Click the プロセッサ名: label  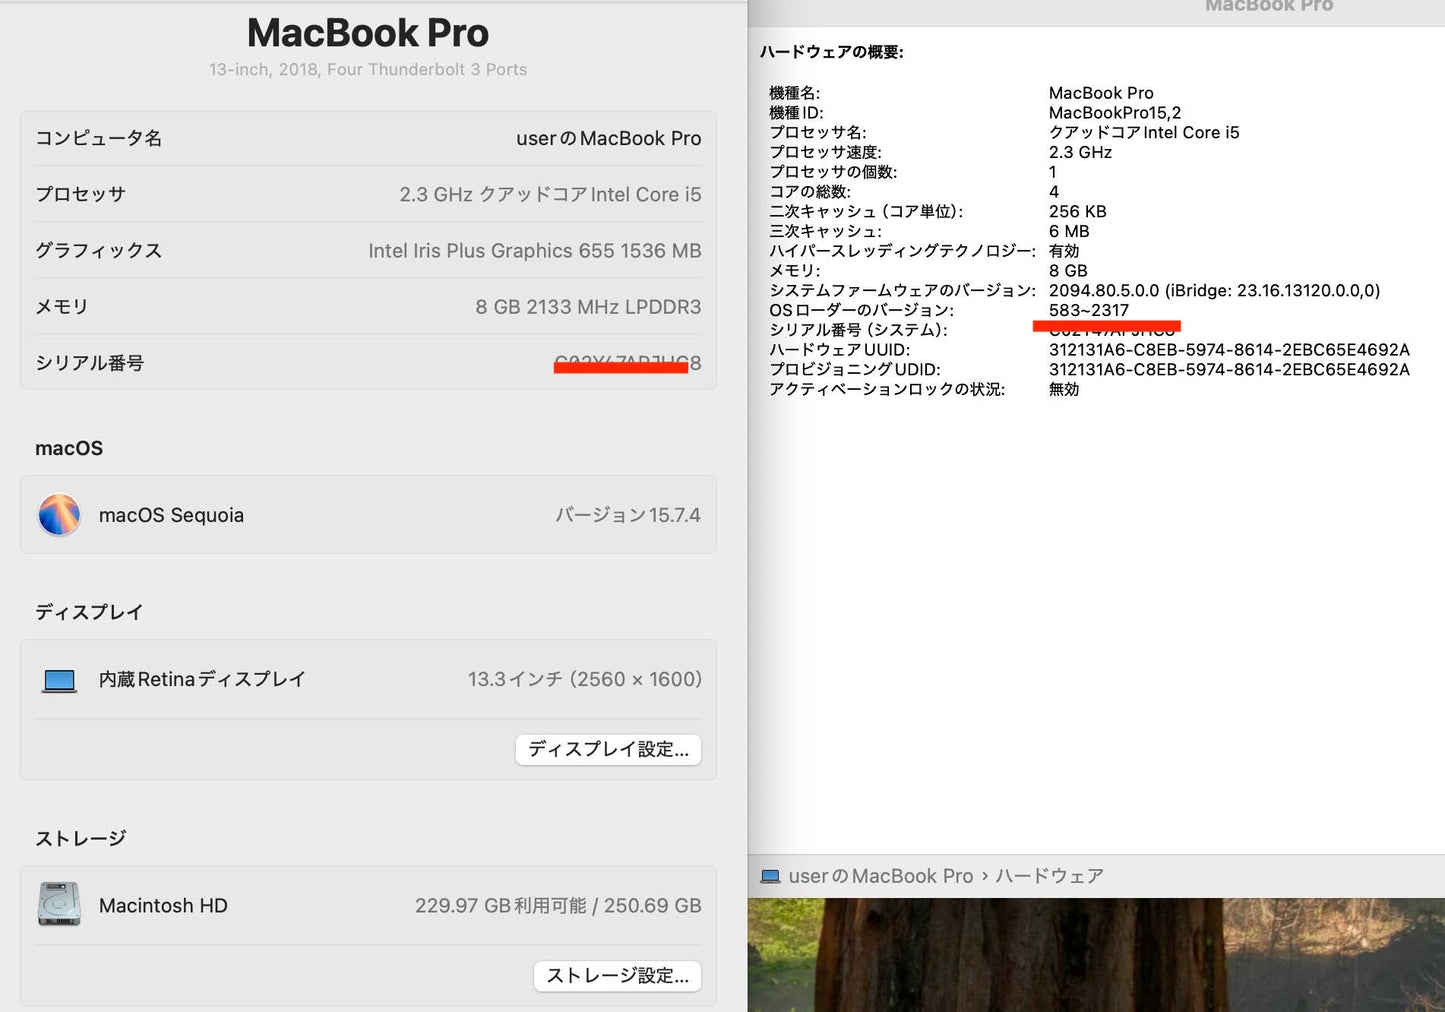click(x=817, y=132)
